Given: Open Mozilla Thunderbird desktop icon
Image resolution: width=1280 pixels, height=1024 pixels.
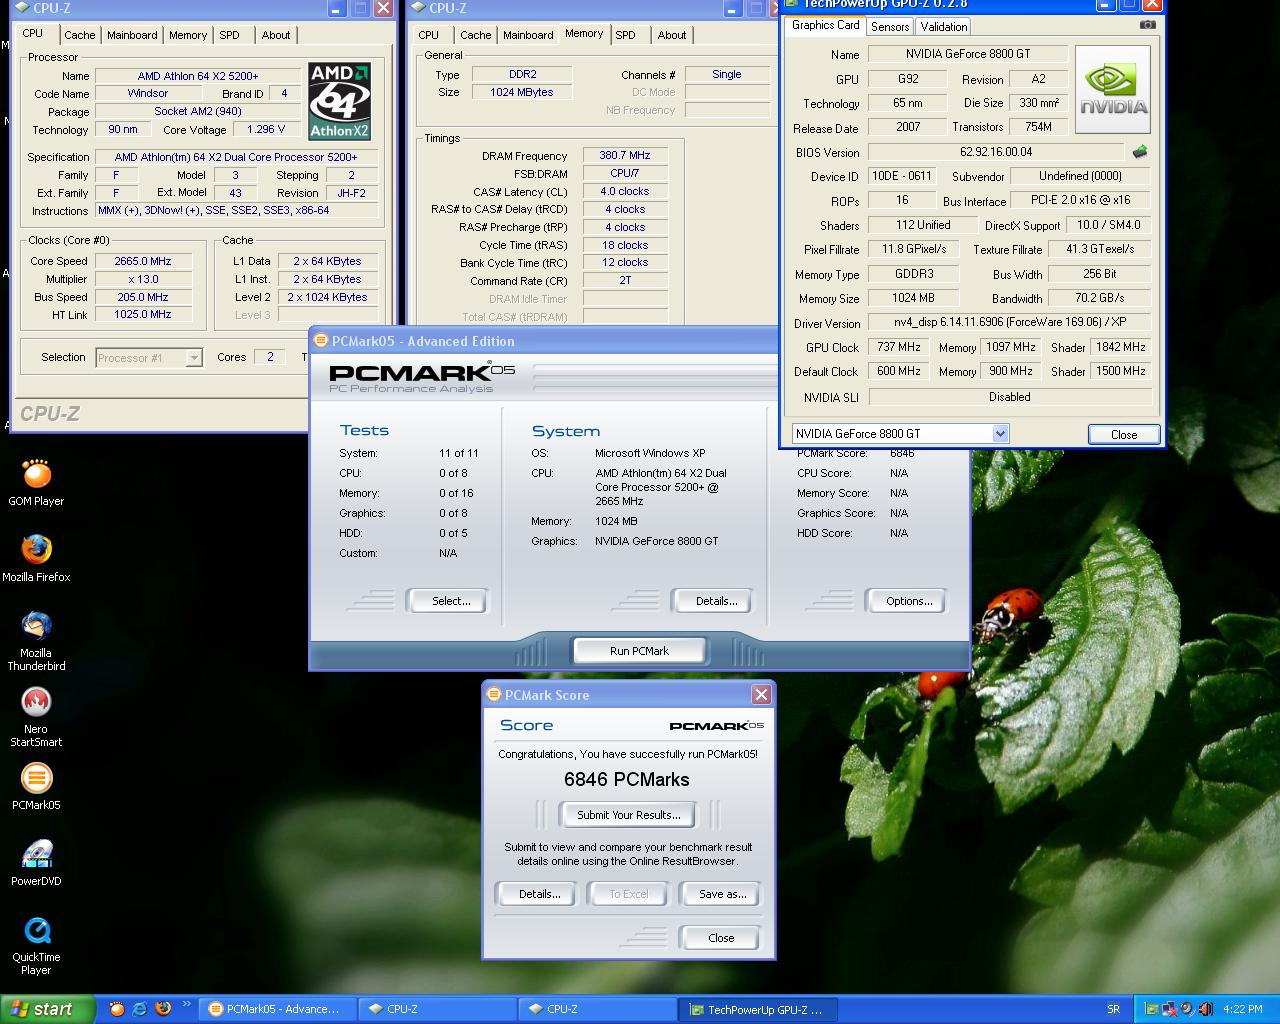Looking at the screenshot, I should [x=36, y=641].
